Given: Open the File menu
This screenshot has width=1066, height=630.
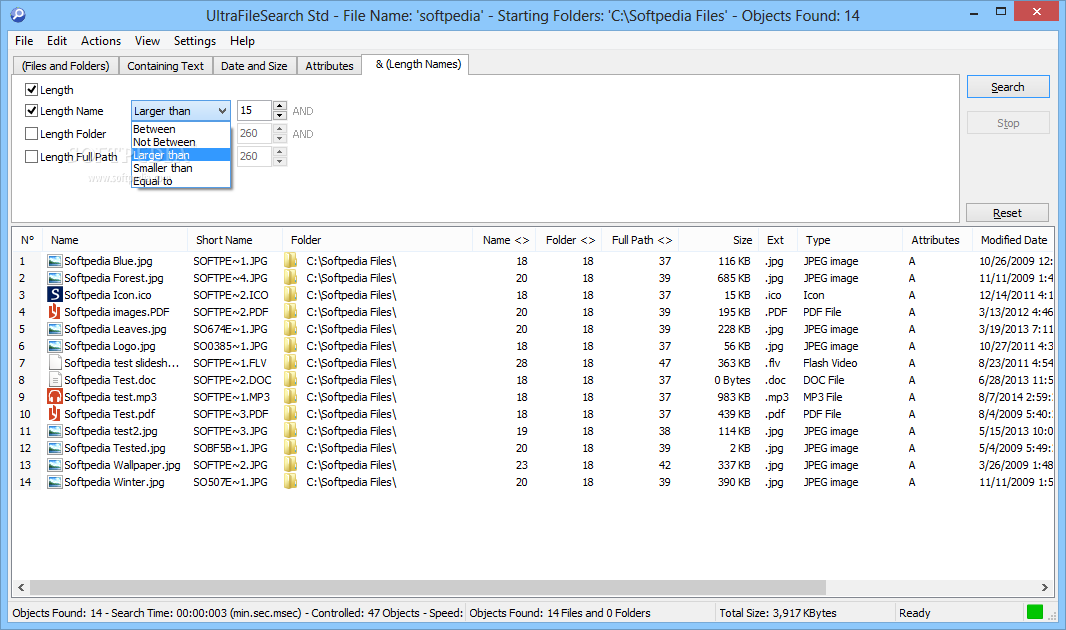Looking at the screenshot, I should point(24,41).
